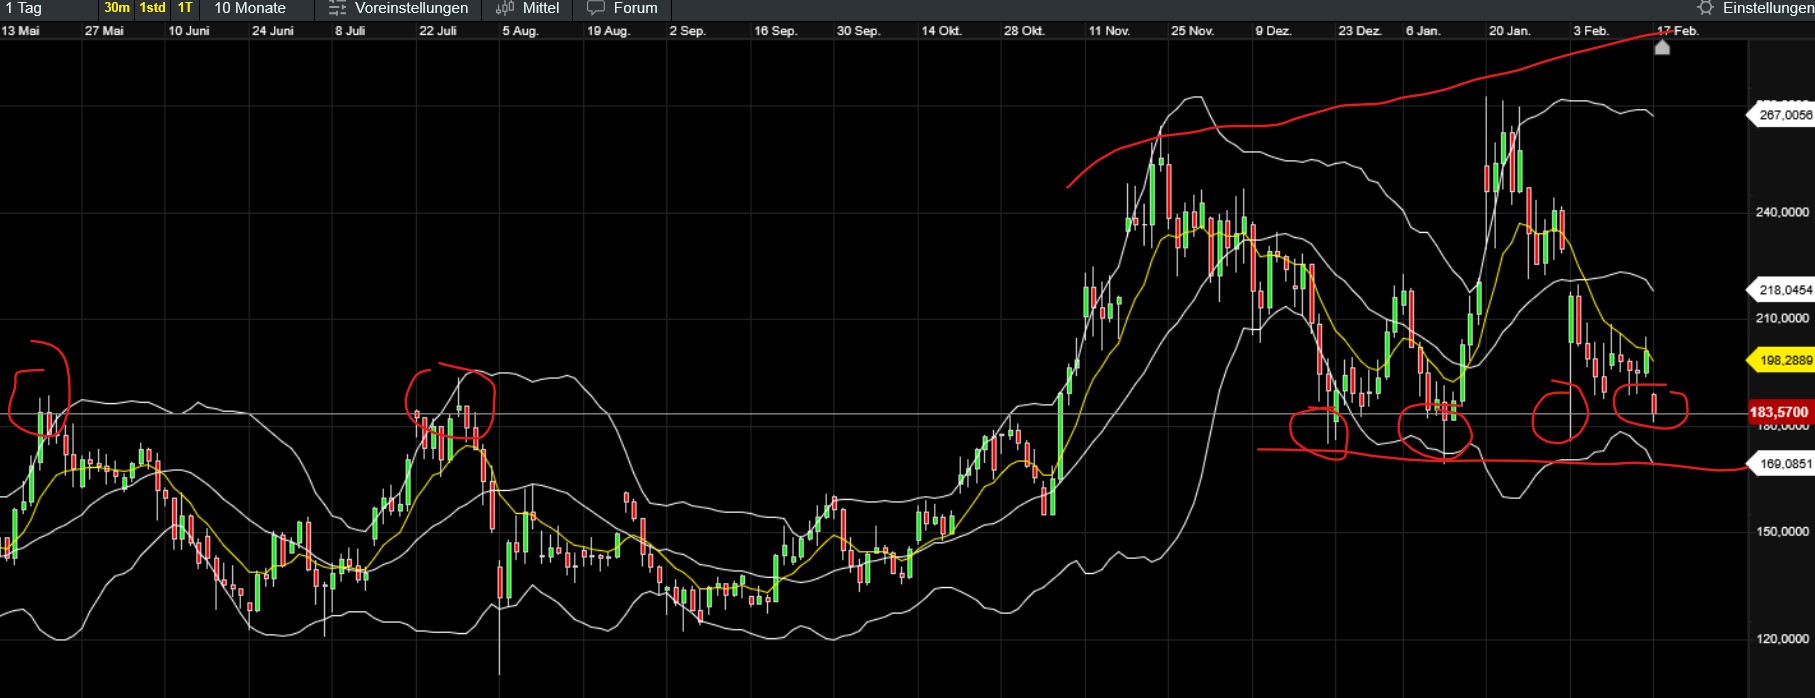Viewport: 1815px width, 698px height.
Task: Click the '10 Juni' date label
Action: coord(189,31)
